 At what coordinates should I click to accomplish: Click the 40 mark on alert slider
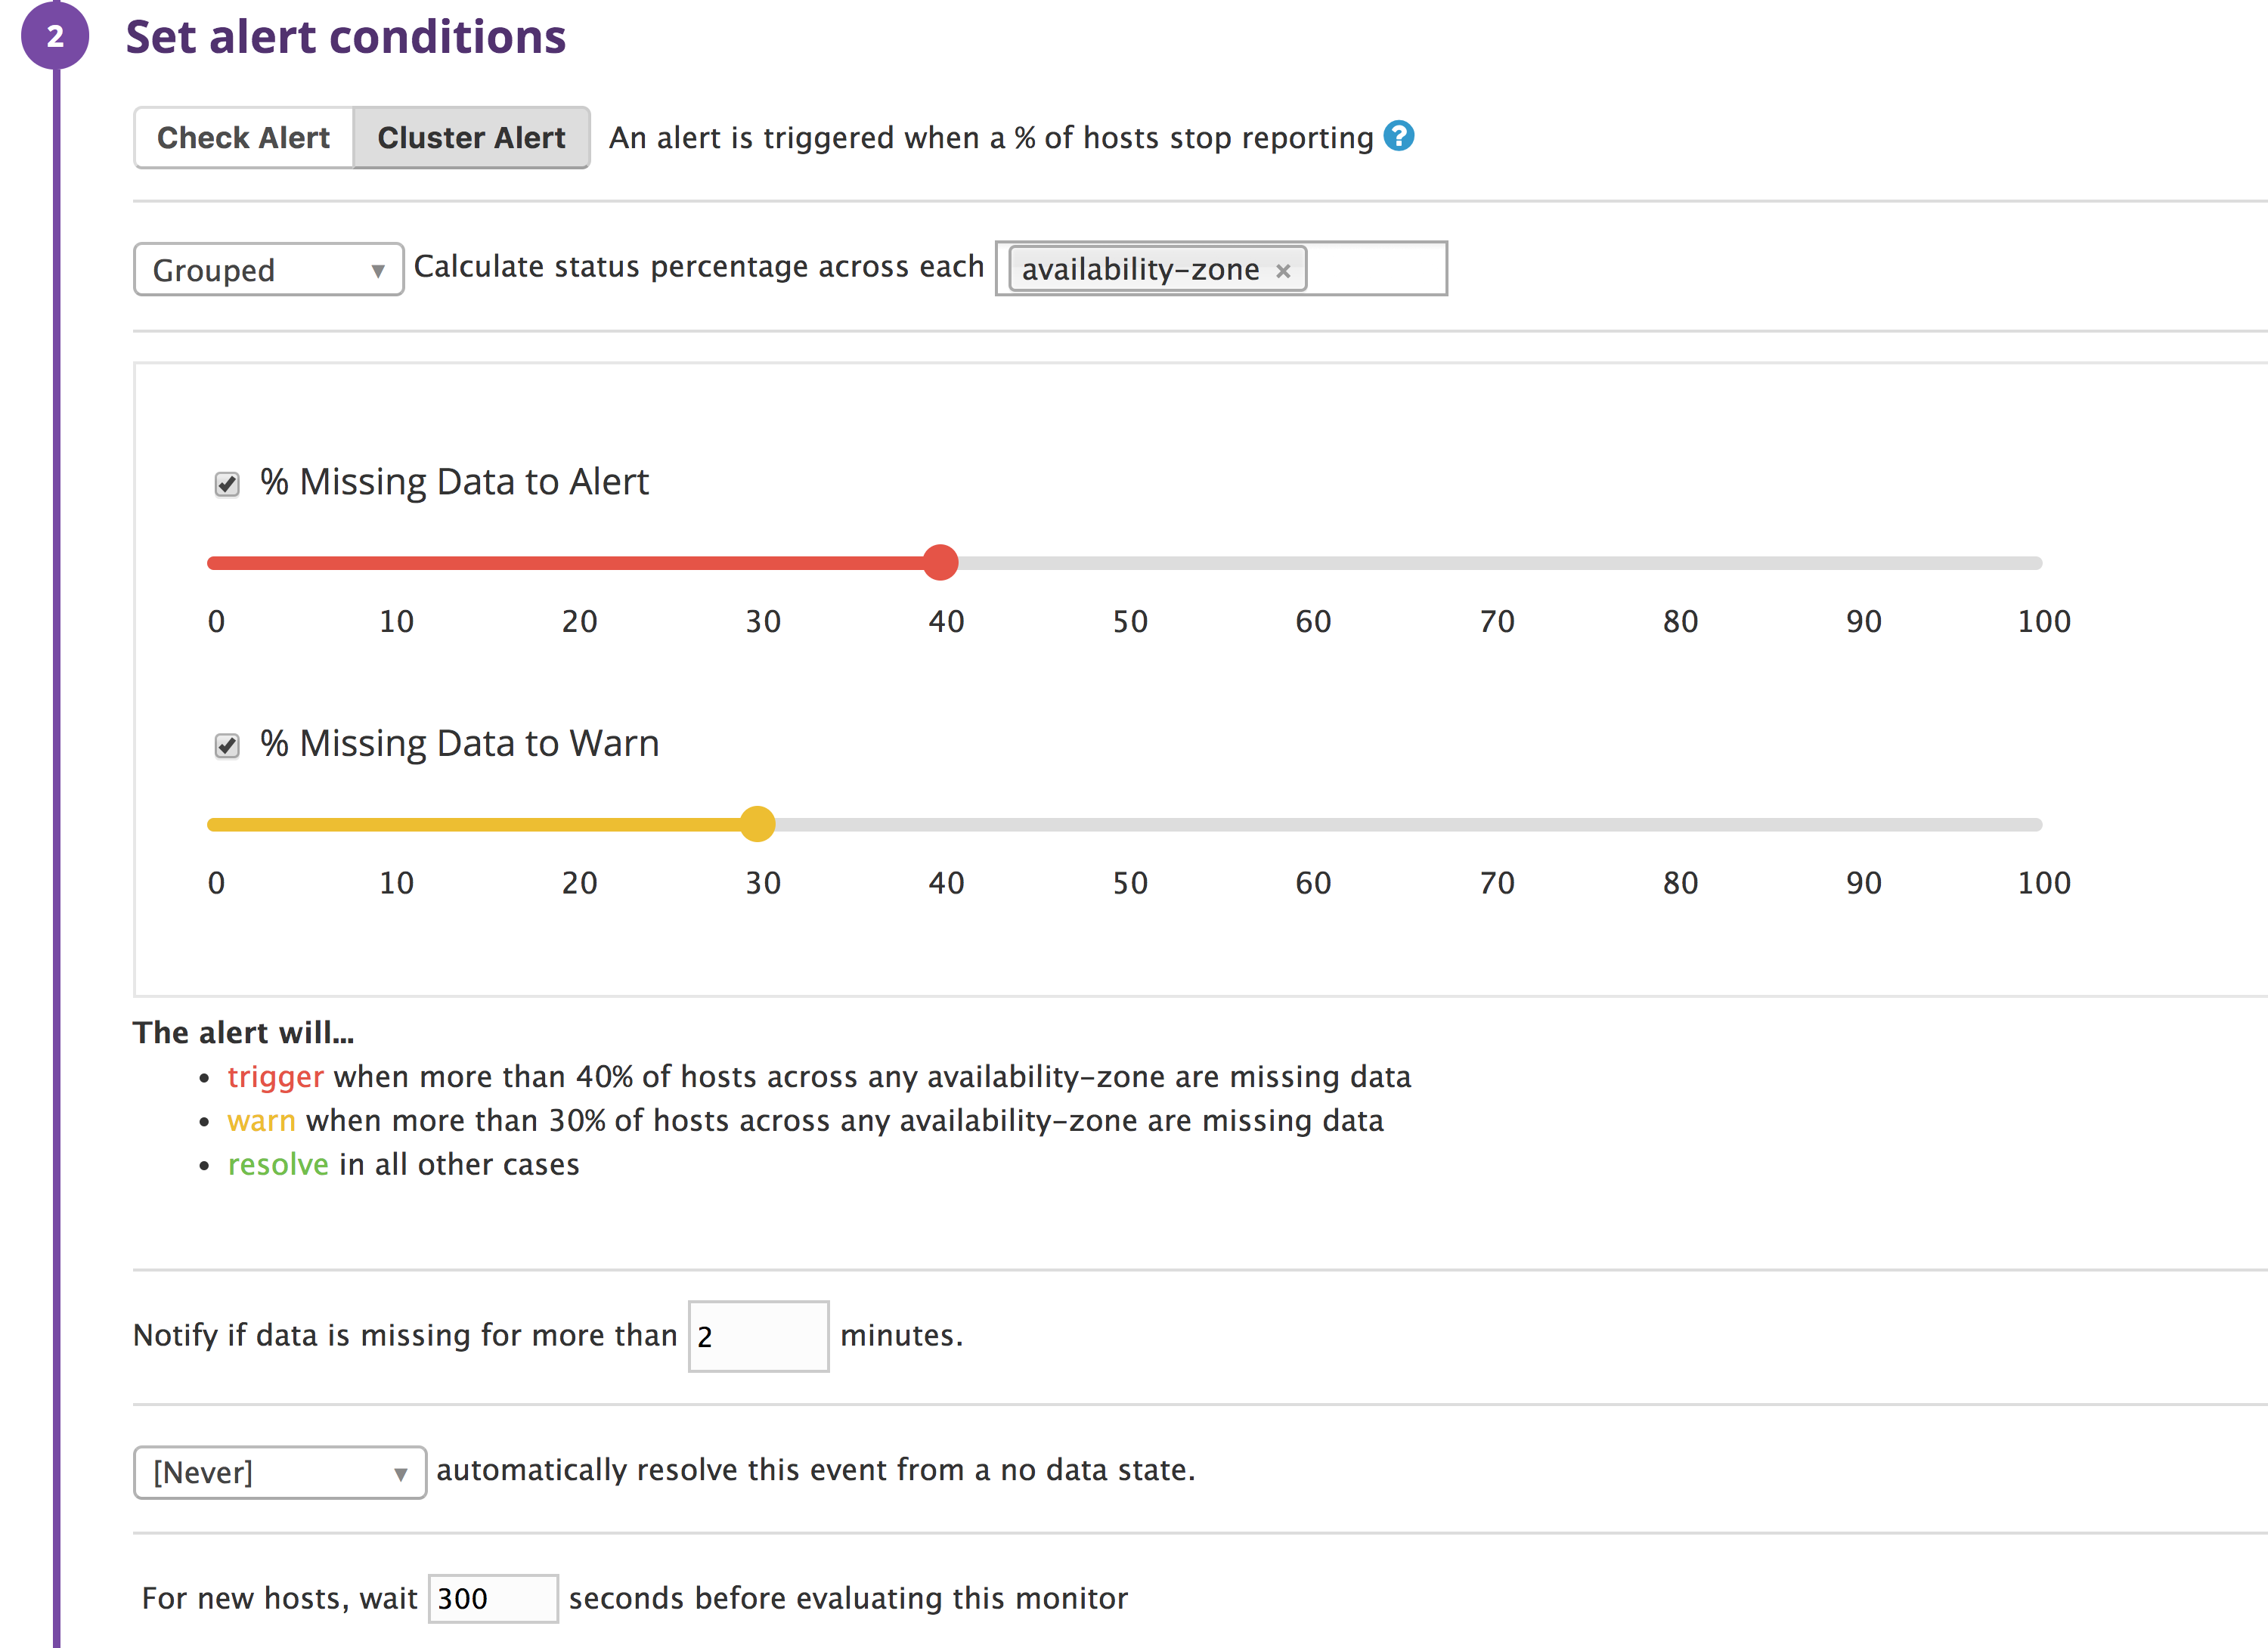[946, 621]
